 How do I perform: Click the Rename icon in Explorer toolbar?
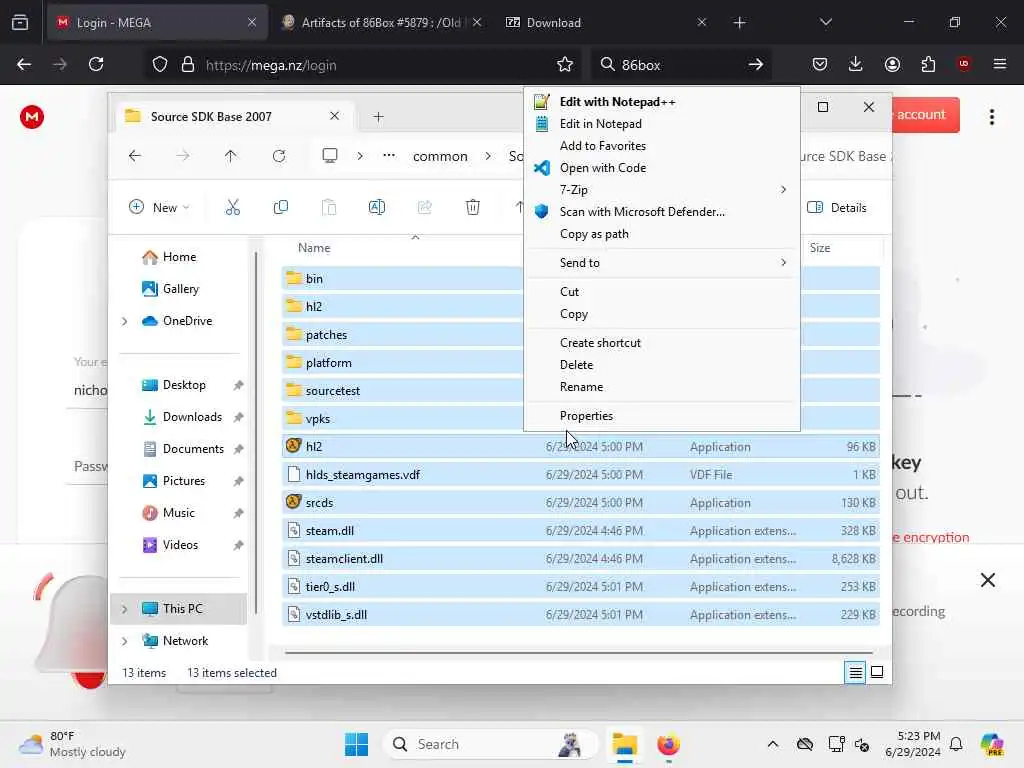[377, 208]
